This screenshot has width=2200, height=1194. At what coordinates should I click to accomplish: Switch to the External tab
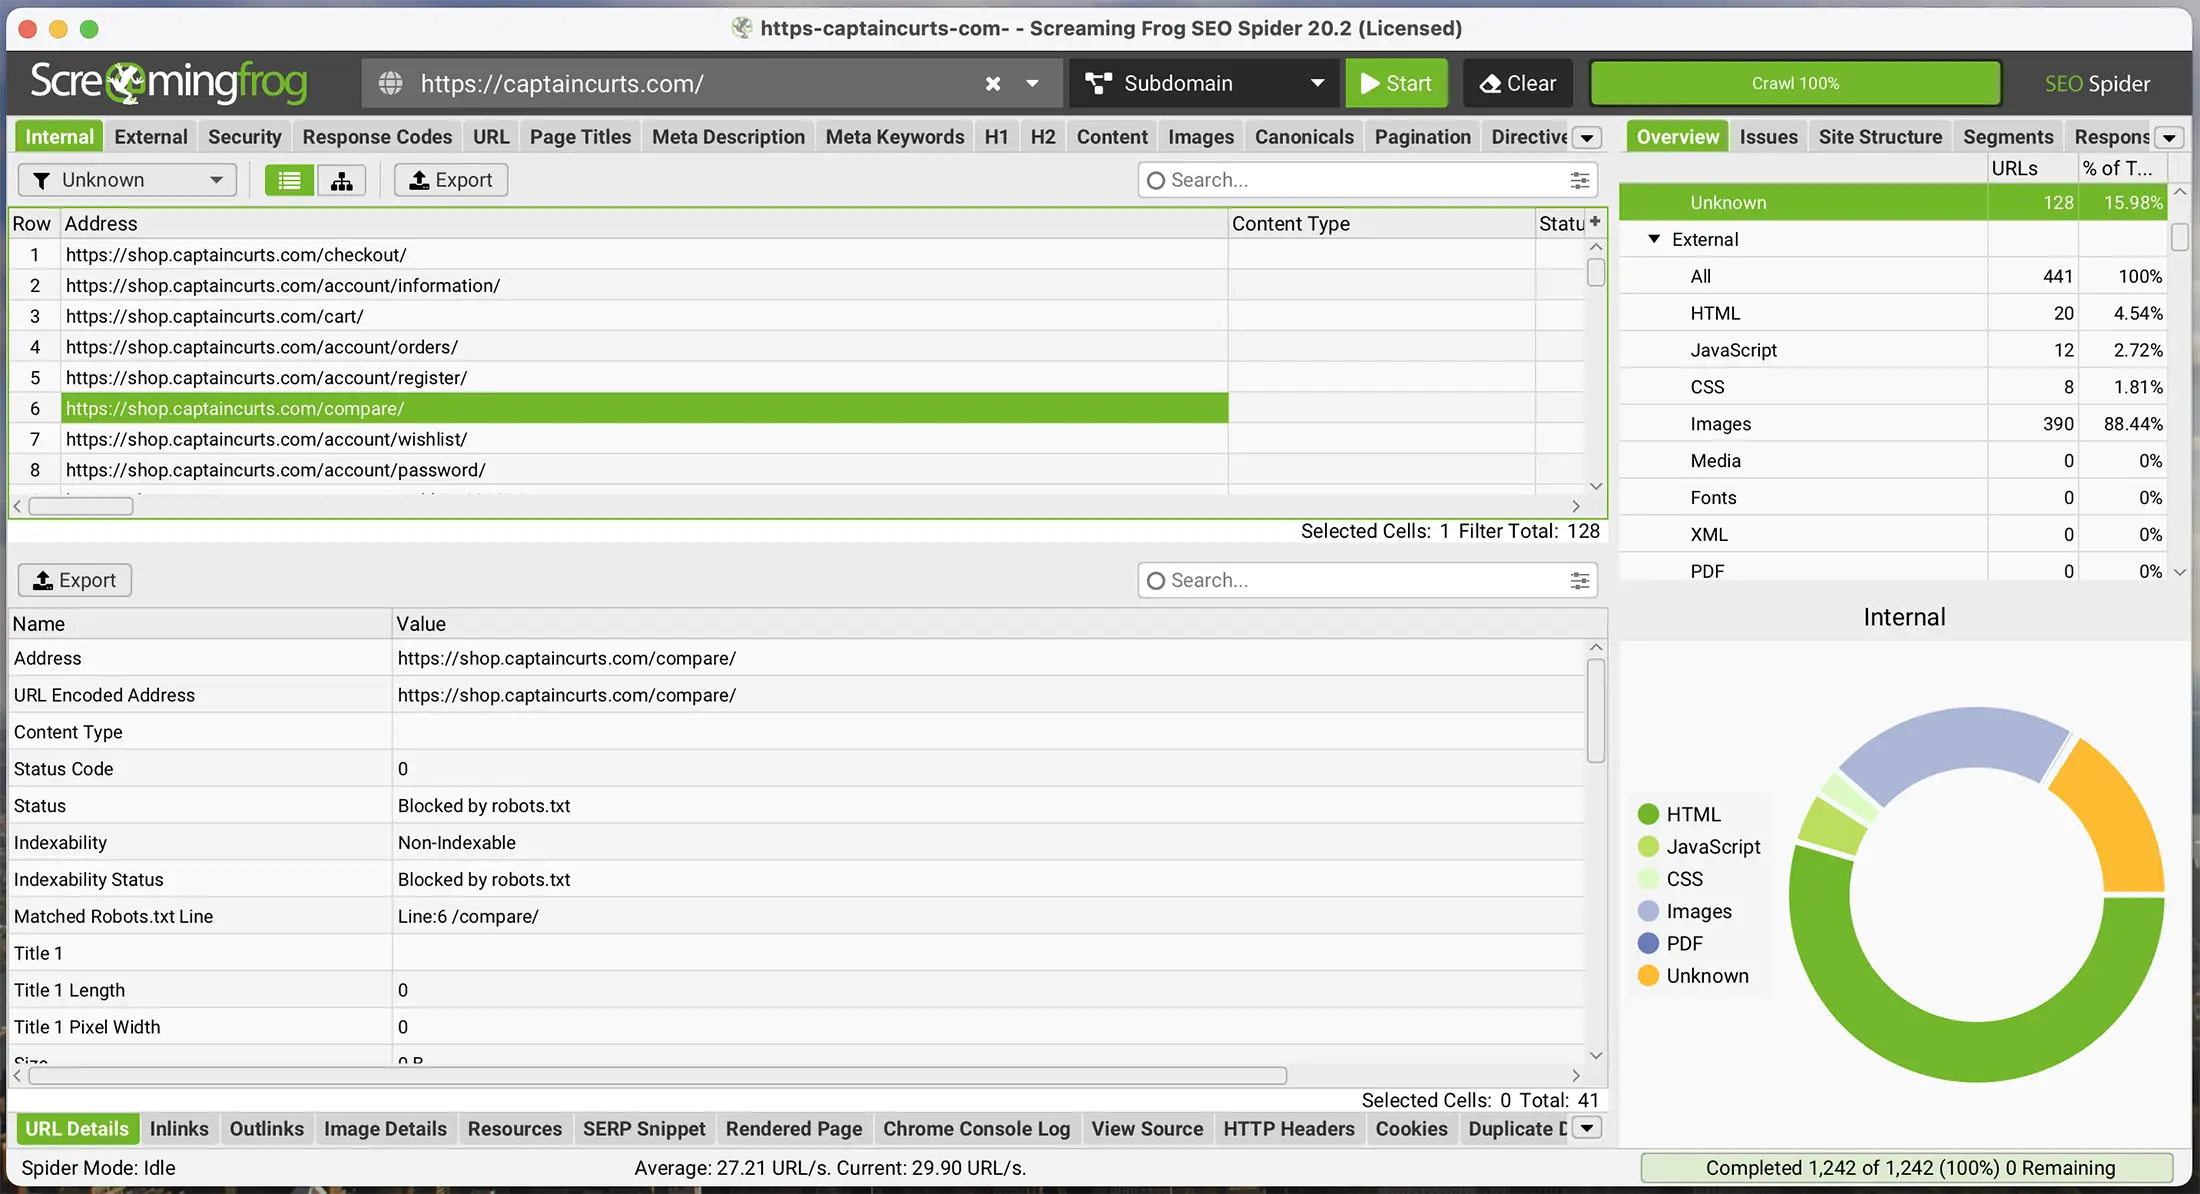tap(151, 137)
